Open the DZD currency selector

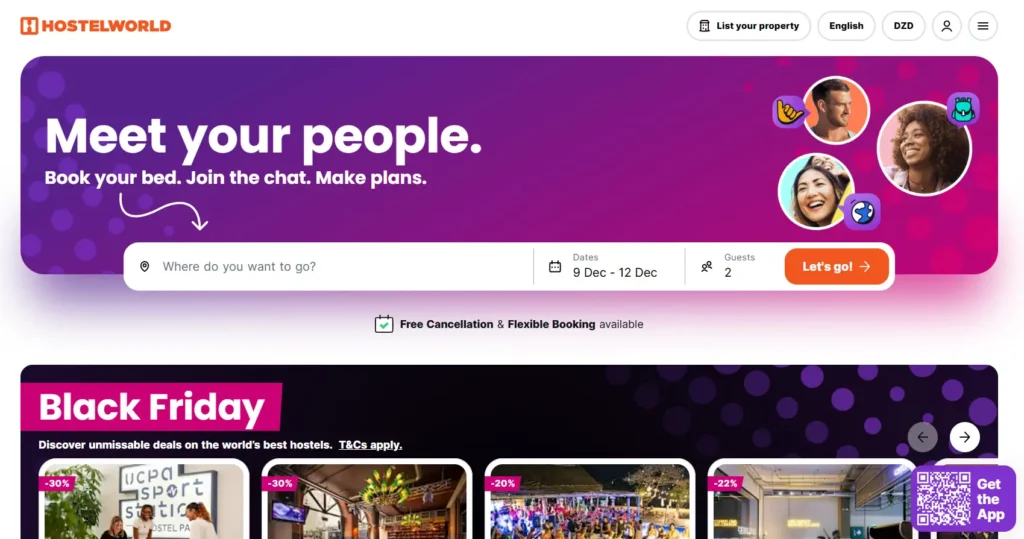tap(903, 26)
